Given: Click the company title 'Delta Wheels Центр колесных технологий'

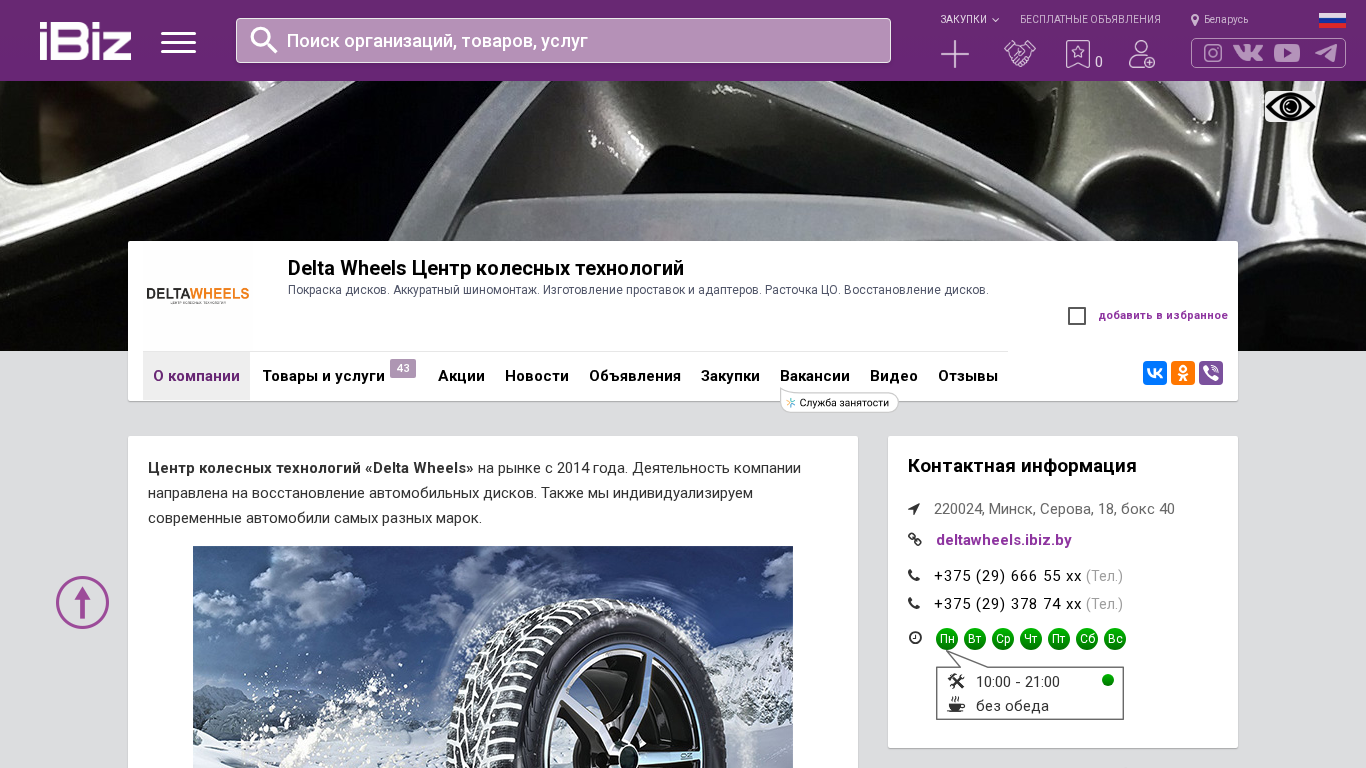Looking at the screenshot, I should [486, 268].
